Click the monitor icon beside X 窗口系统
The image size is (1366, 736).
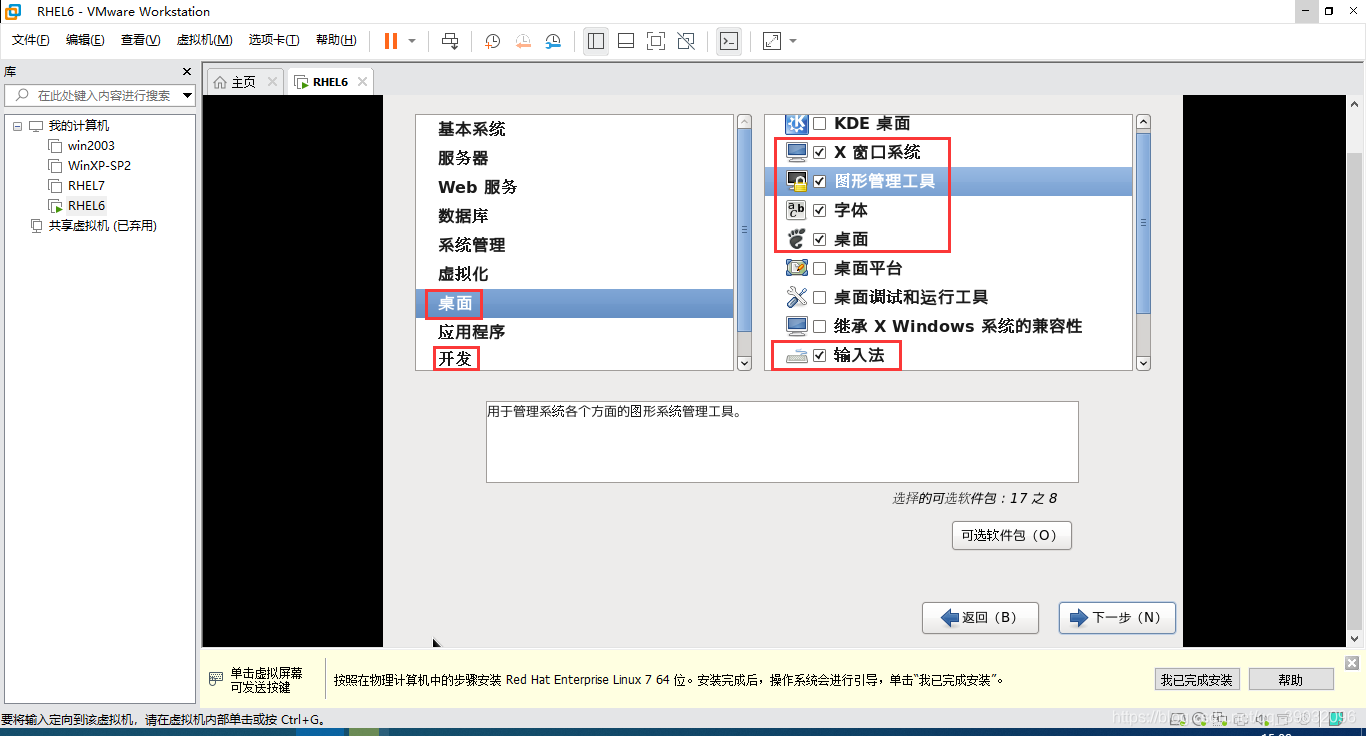click(797, 153)
